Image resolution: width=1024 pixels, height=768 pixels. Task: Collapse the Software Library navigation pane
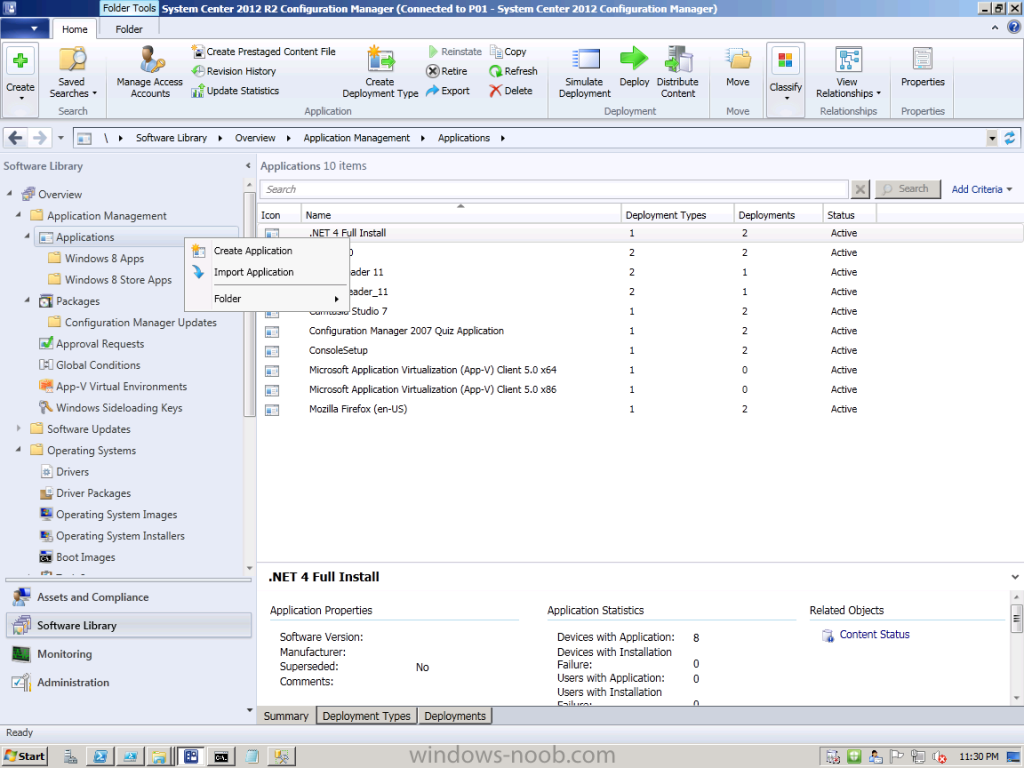click(248, 166)
